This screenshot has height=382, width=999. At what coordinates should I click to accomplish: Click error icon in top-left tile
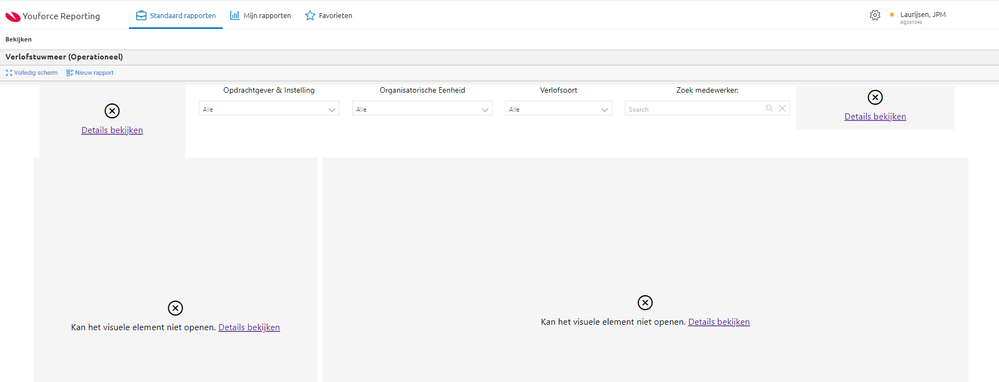pyautogui.click(x=112, y=111)
